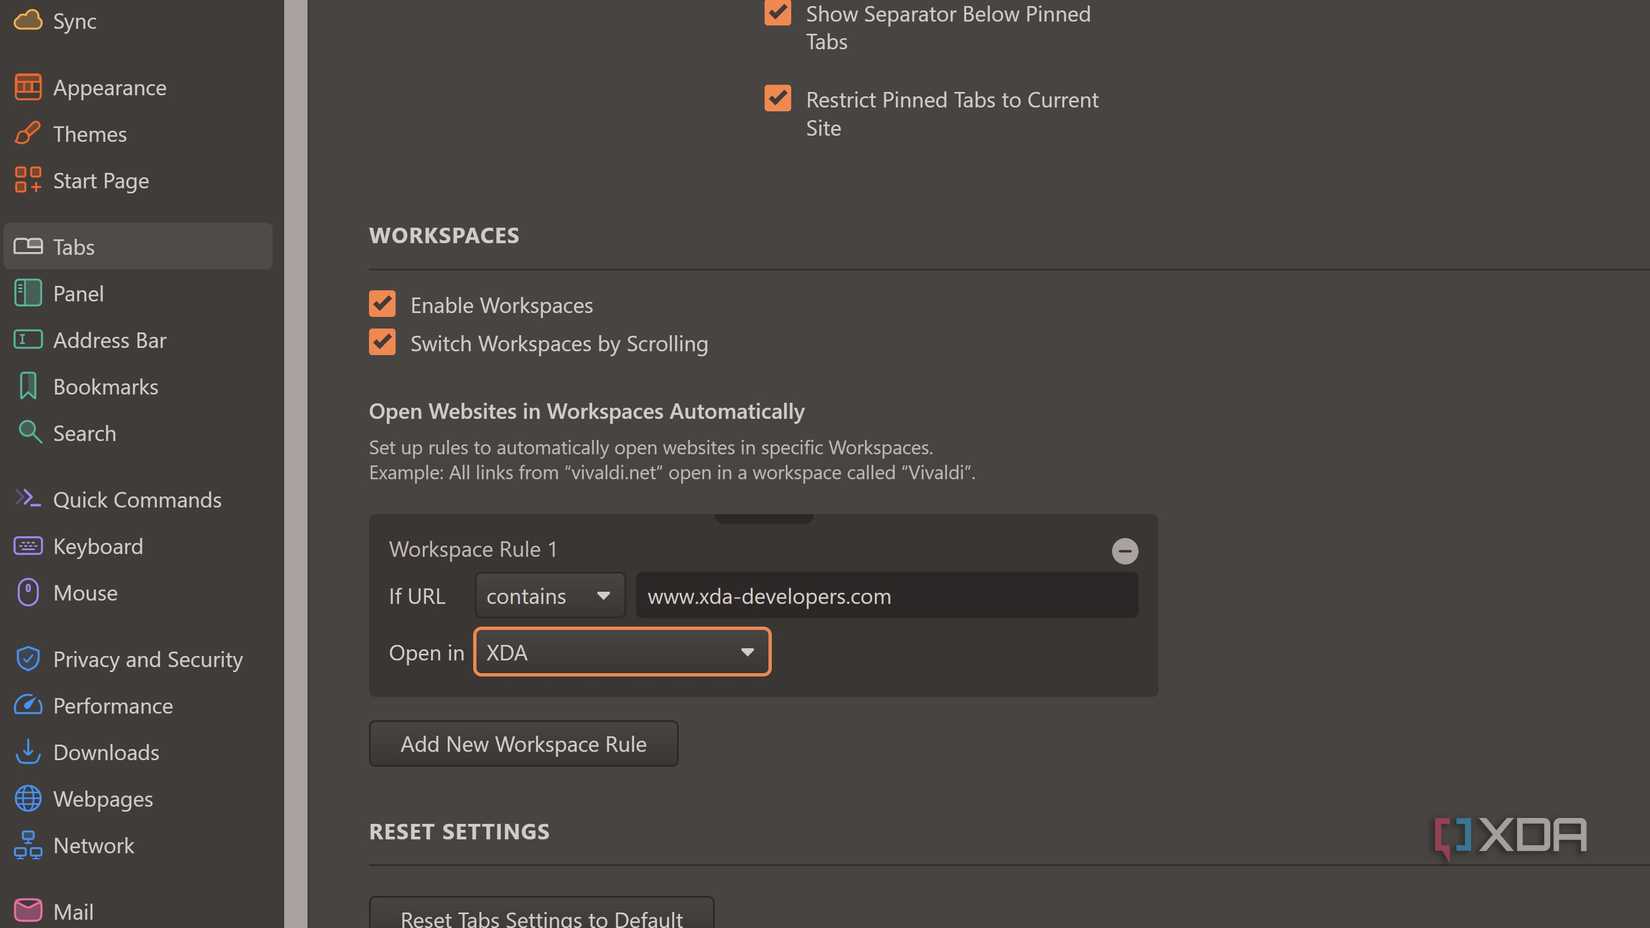Click the Downloads arrow icon

pyautogui.click(x=28, y=751)
